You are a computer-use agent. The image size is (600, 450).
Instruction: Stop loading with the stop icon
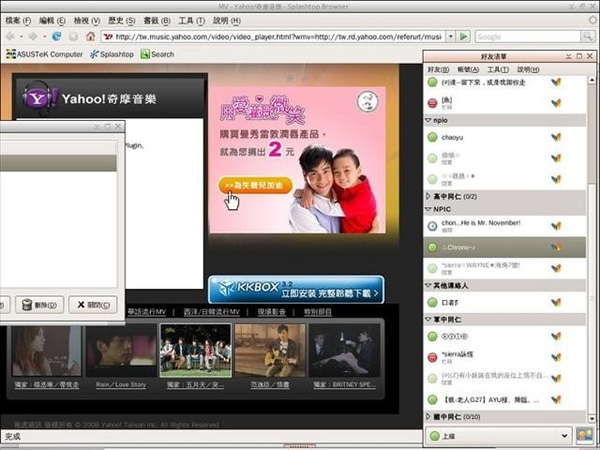(73, 36)
